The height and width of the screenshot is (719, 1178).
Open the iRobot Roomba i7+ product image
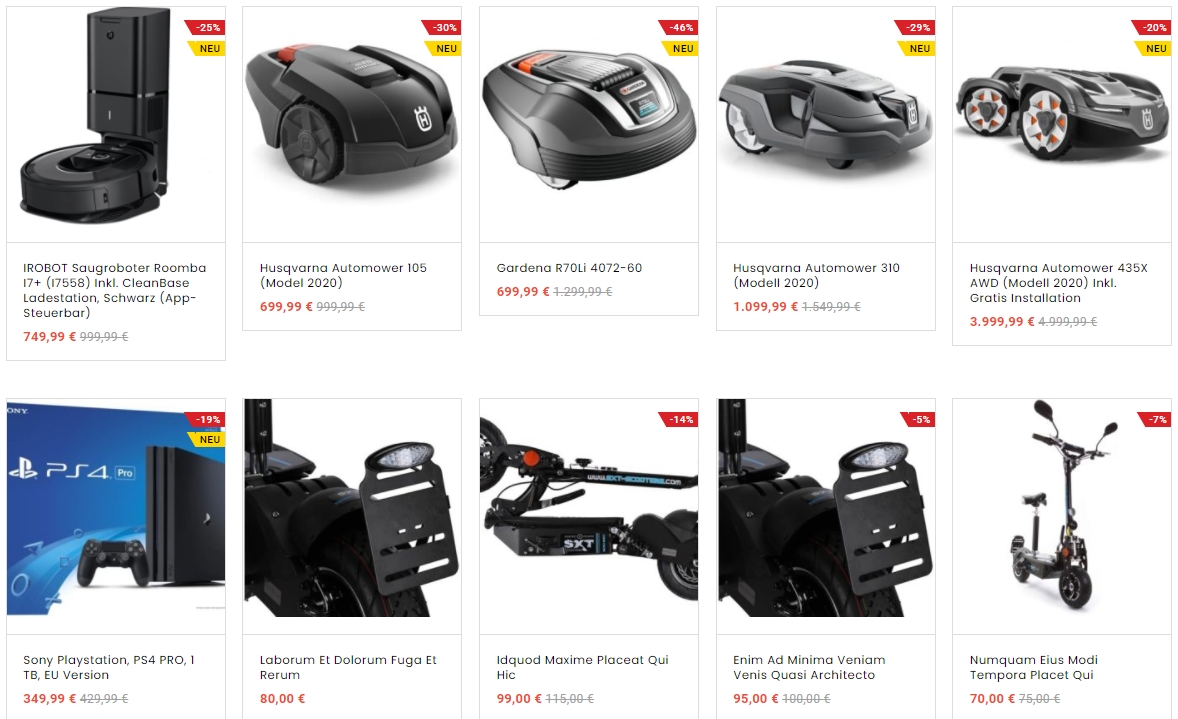pos(116,125)
